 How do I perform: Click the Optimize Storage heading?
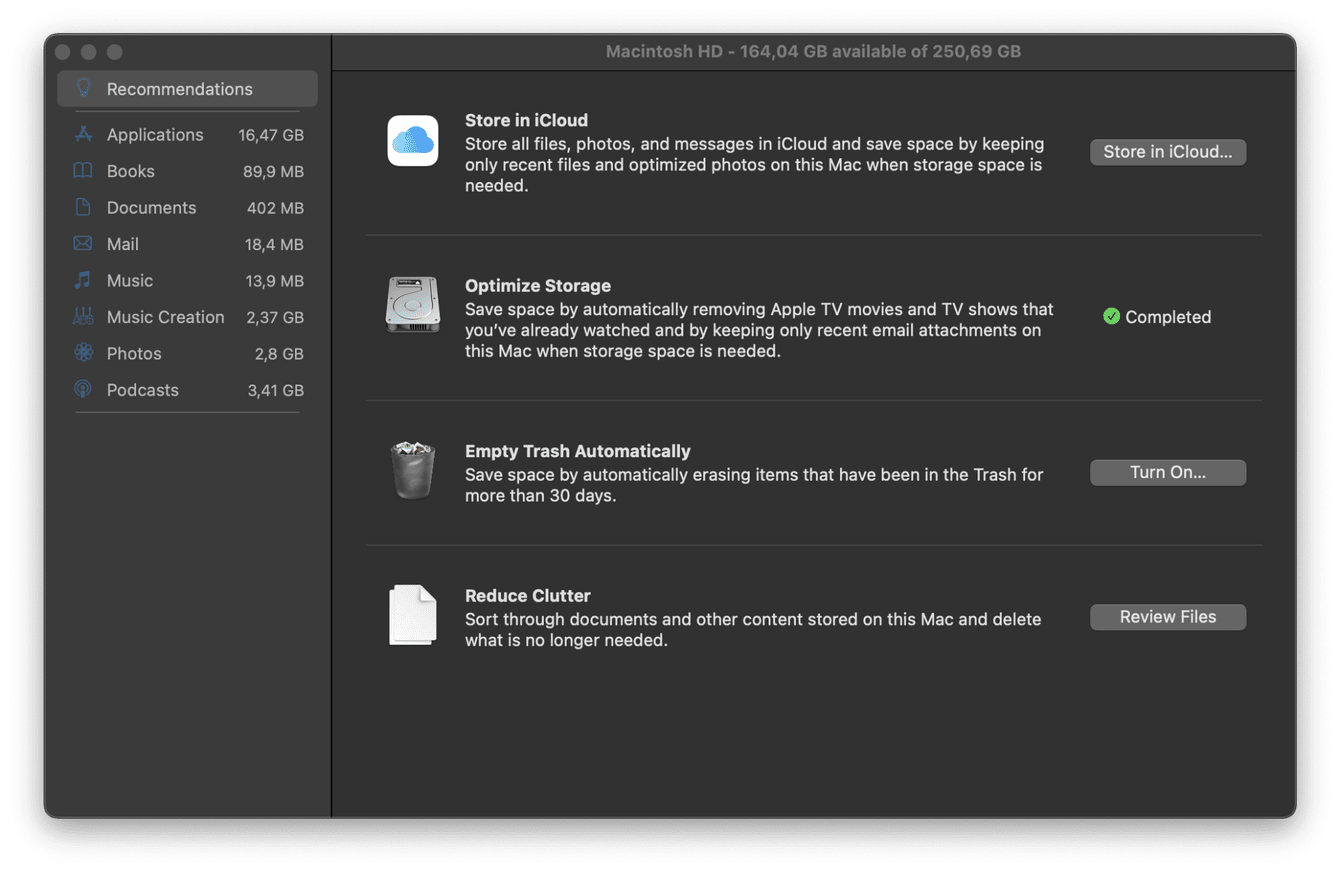(538, 285)
